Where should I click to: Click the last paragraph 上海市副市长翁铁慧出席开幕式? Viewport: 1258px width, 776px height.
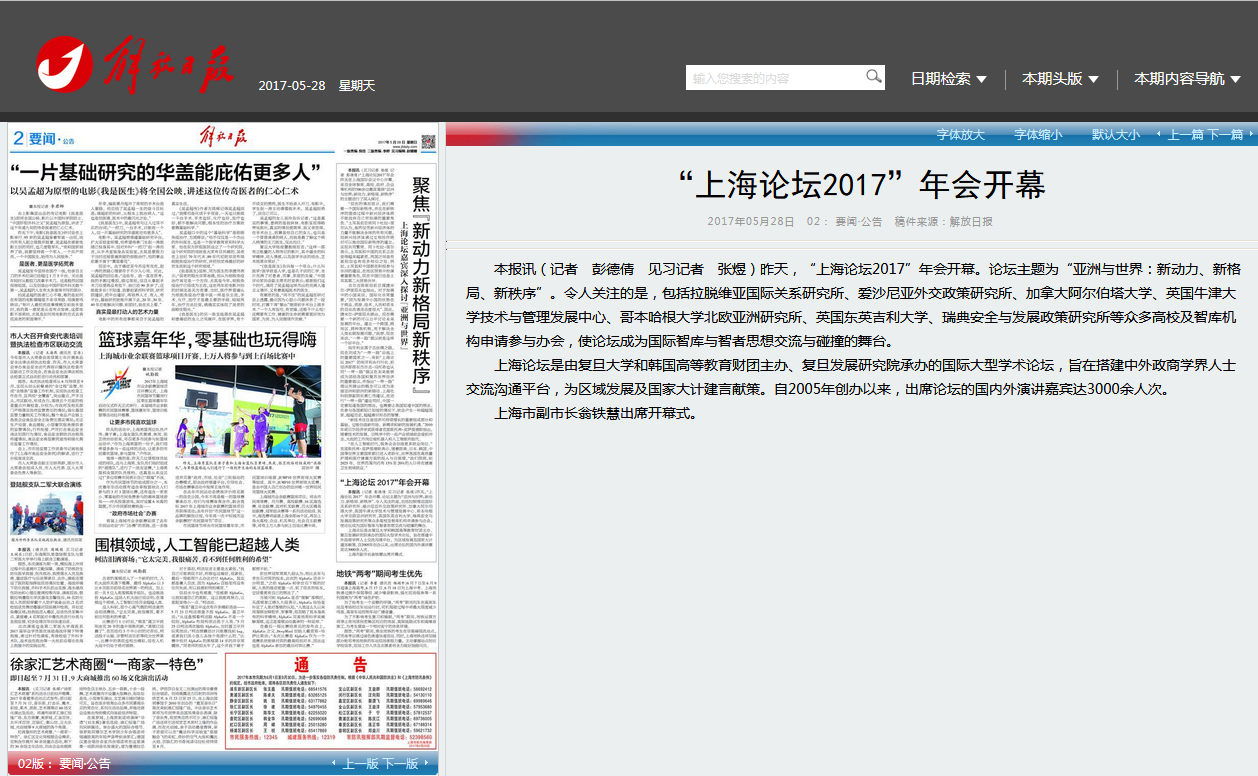[x=596, y=412]
